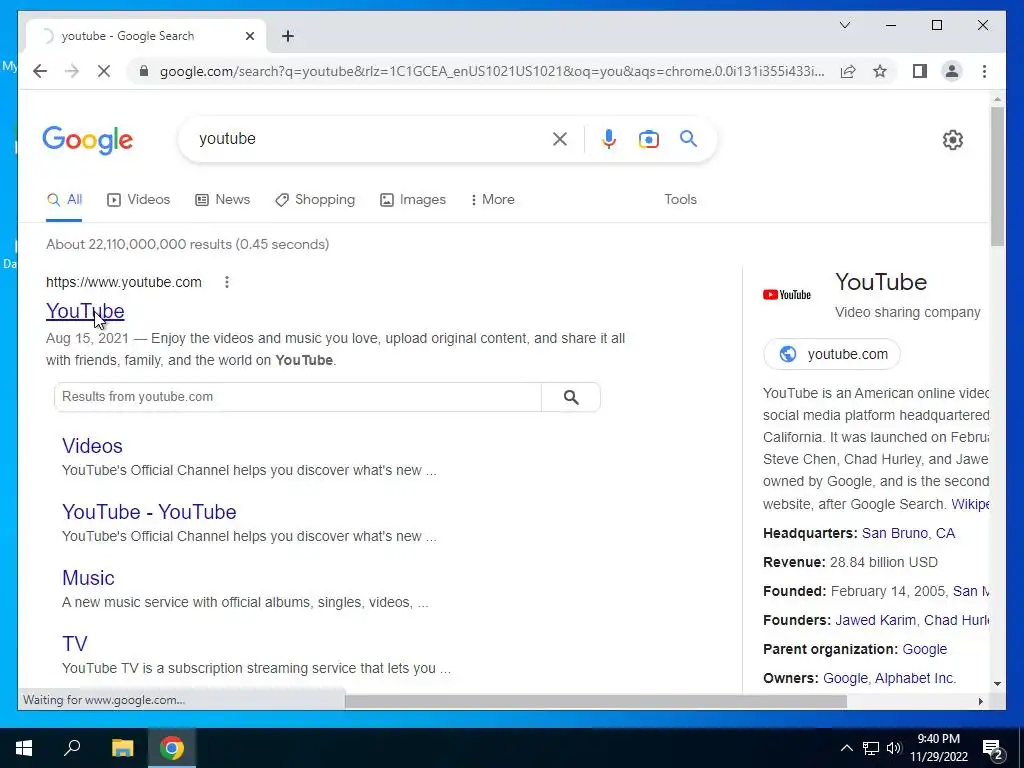Open San Bruno, CA headquarters link
The image size is (1024, 768).
pos(908,533)
